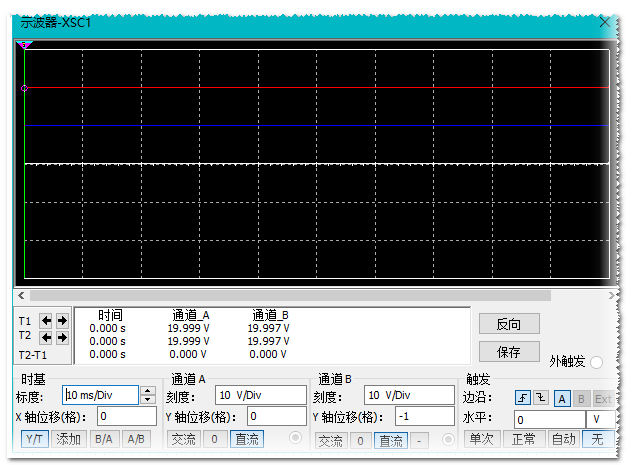Close the 示波器-XSC1 window
633x465 pixels.
pyautogui.click(x=604, y=22)
